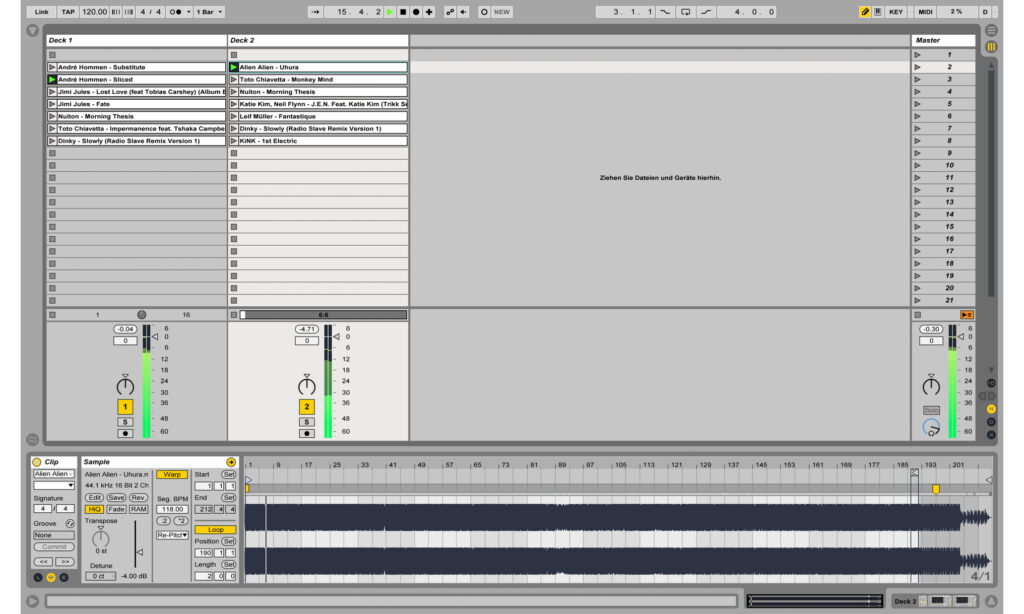Enable the Session Record circle button
1024x614 pixels.
coord(484,12)
